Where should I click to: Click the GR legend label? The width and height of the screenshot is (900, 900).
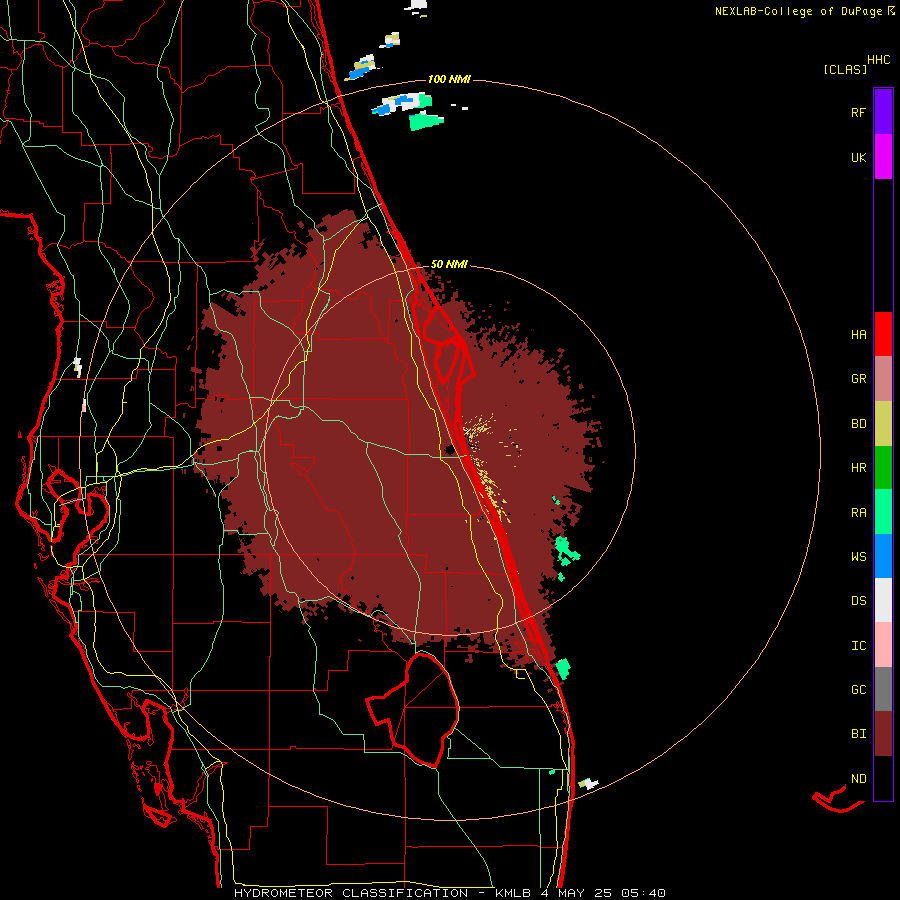tap(858, 379)
